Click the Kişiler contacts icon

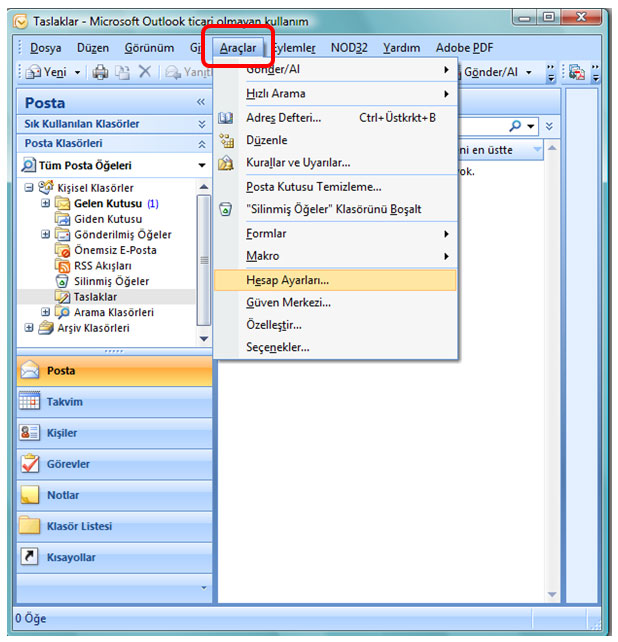pos(29,432)
